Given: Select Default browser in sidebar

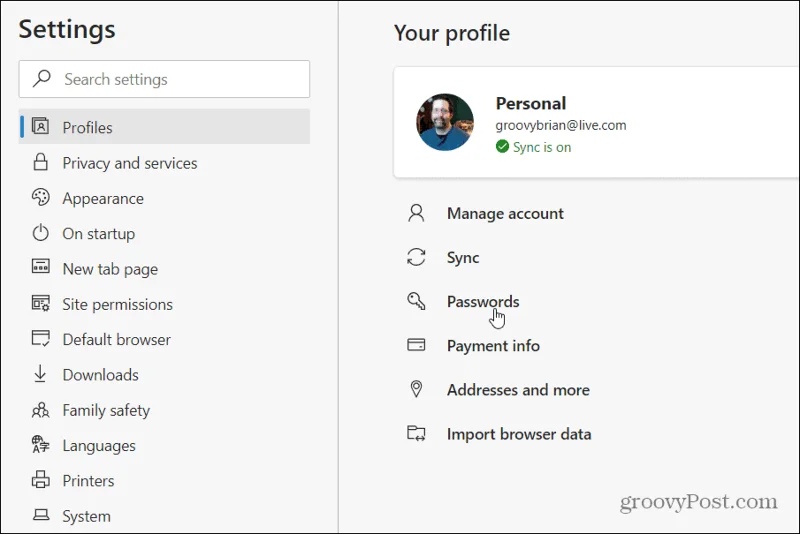Looking at the screenshot, I should [164, 339].
